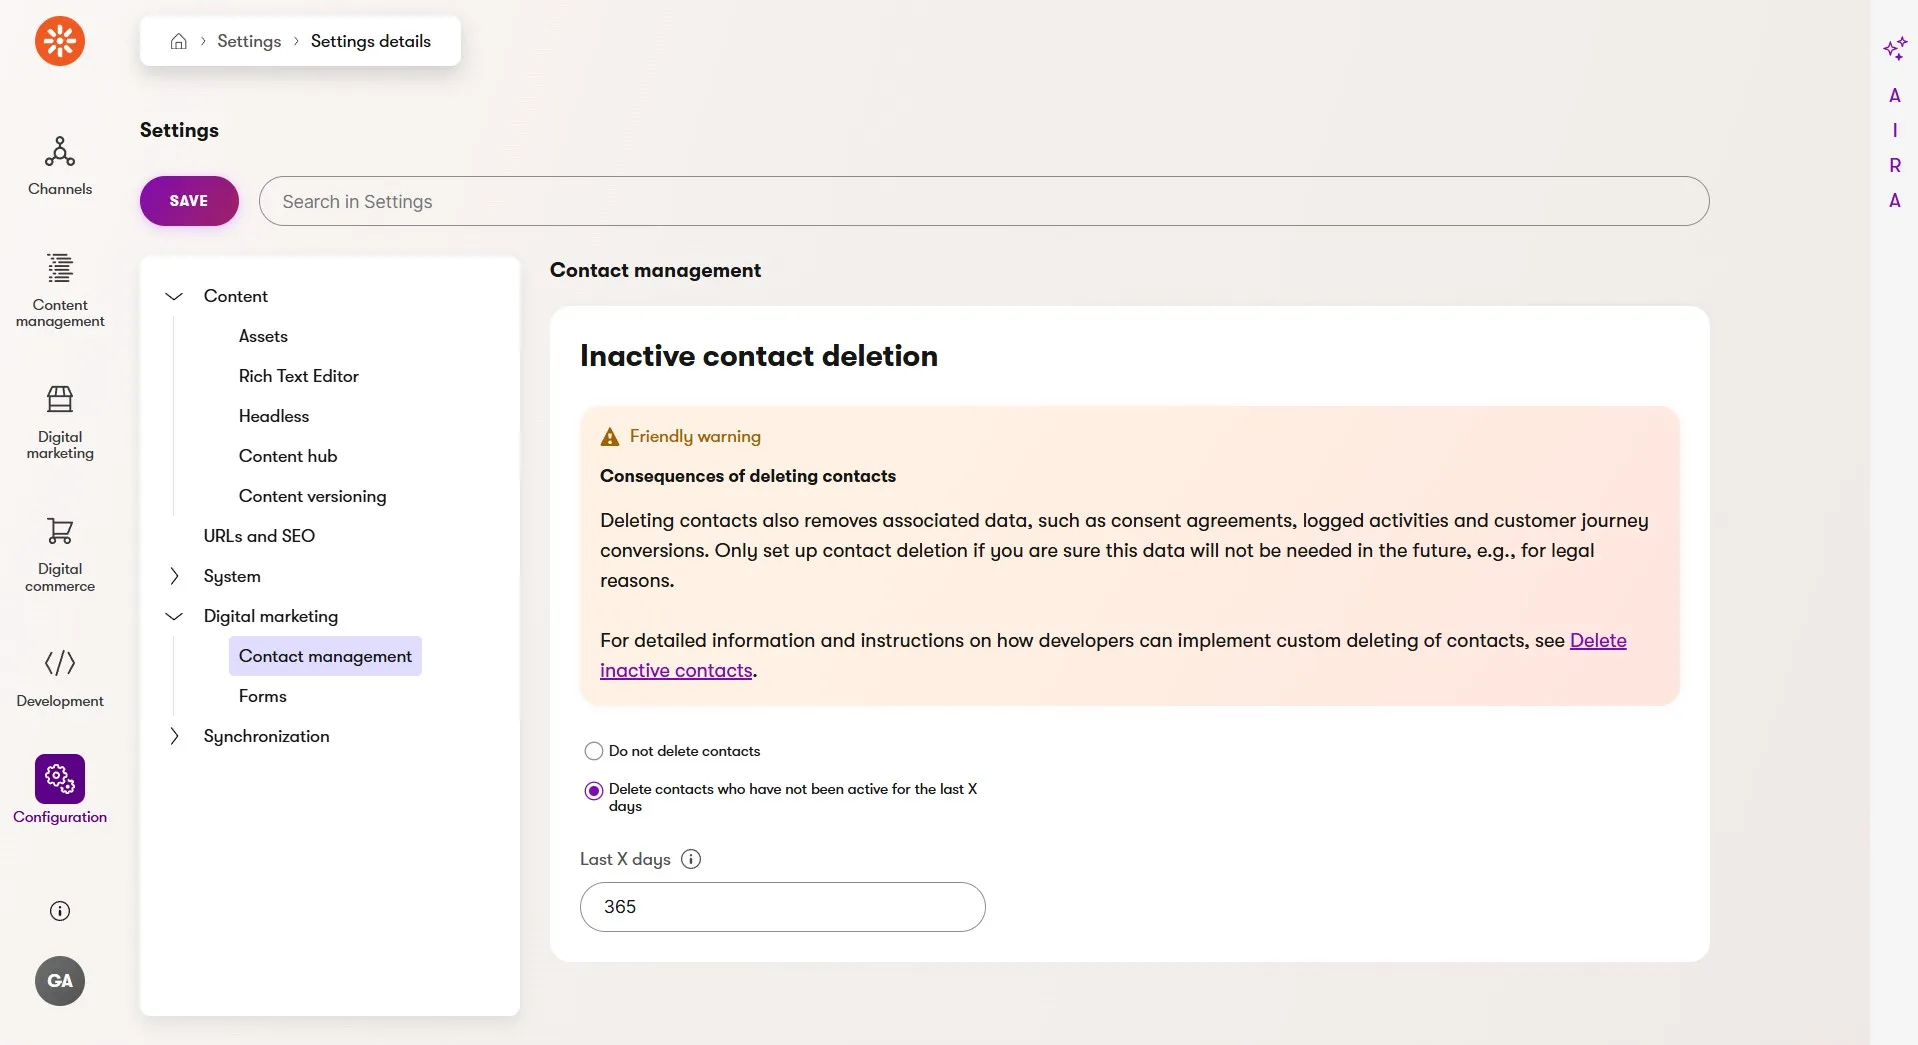Expand the Synchronization tree node

point(174,736)
